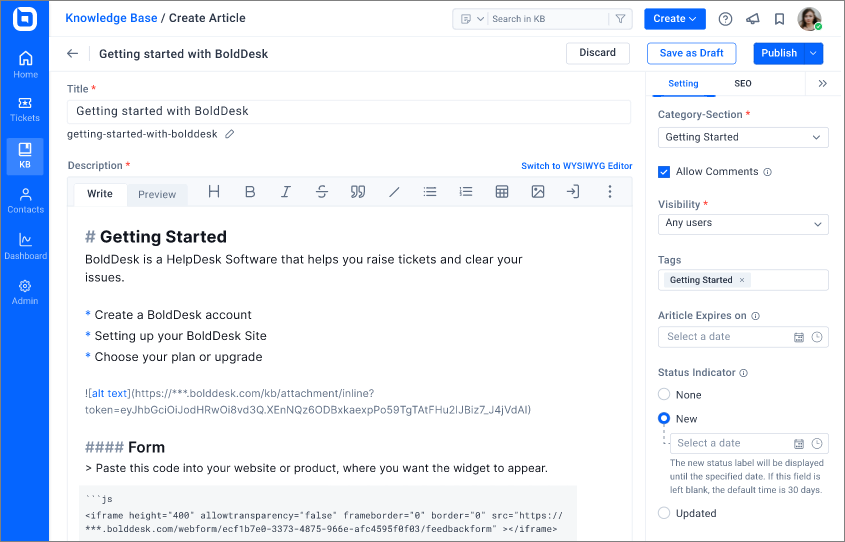Open Publish options arrow

814,53
